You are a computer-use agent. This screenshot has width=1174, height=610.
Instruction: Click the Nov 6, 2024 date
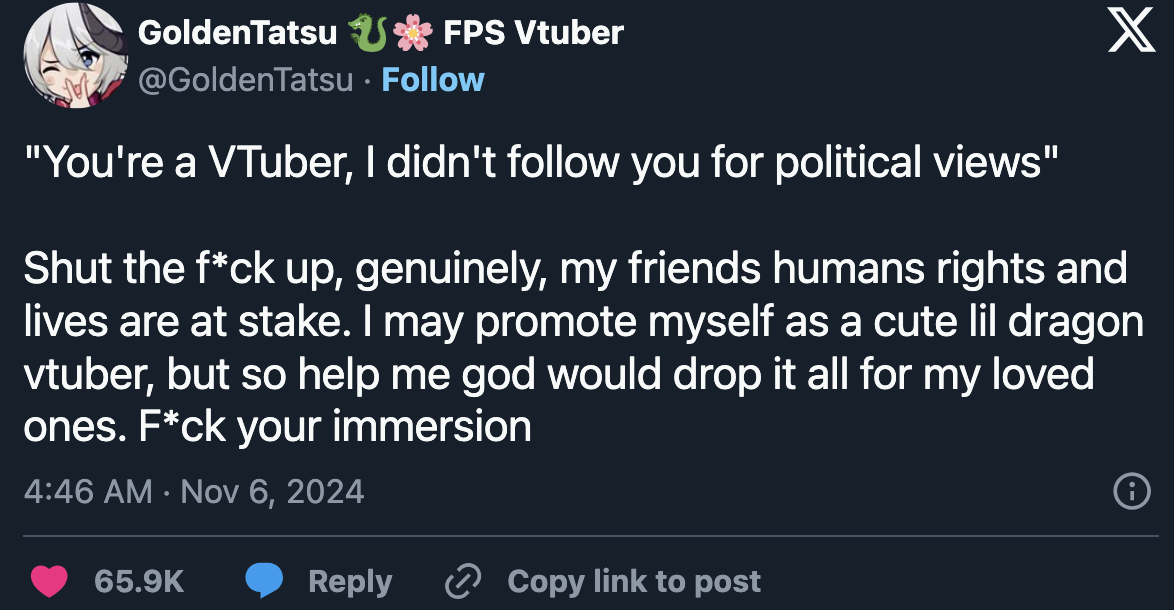click(x=272, y=492)
